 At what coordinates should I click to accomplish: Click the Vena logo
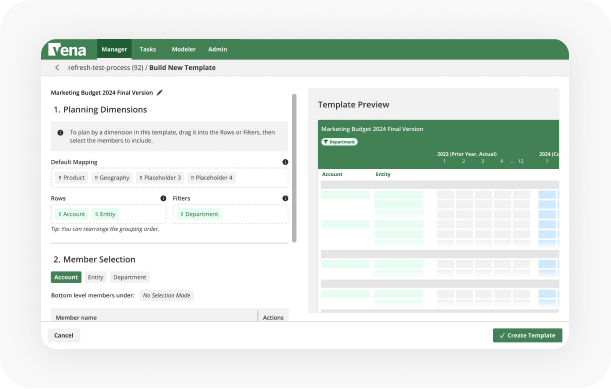click(67, 50)
